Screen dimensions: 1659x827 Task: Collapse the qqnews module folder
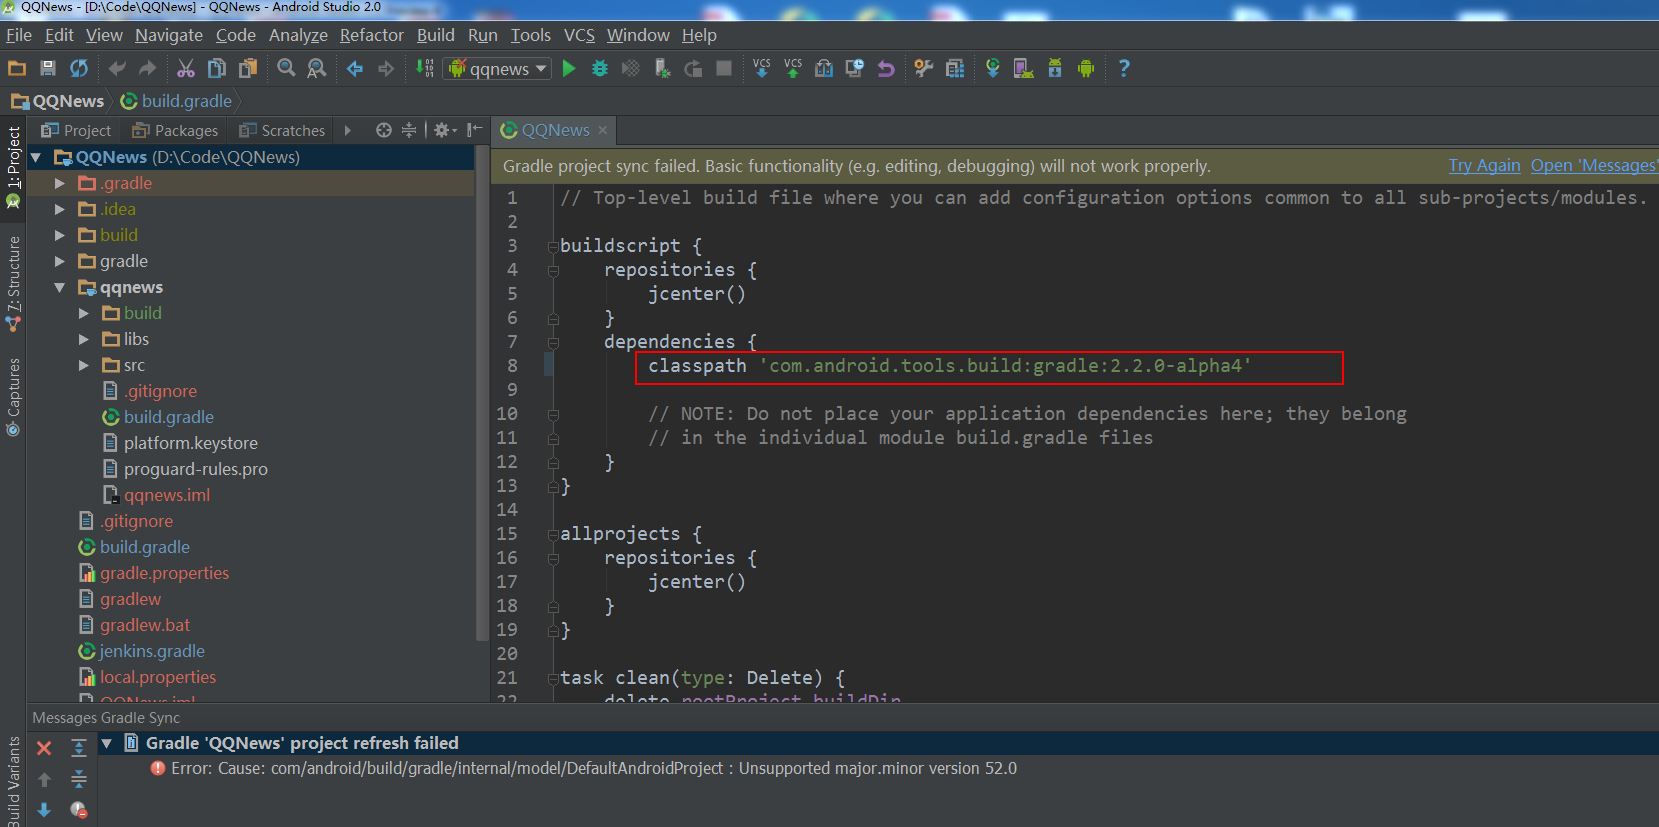[60, 287]
